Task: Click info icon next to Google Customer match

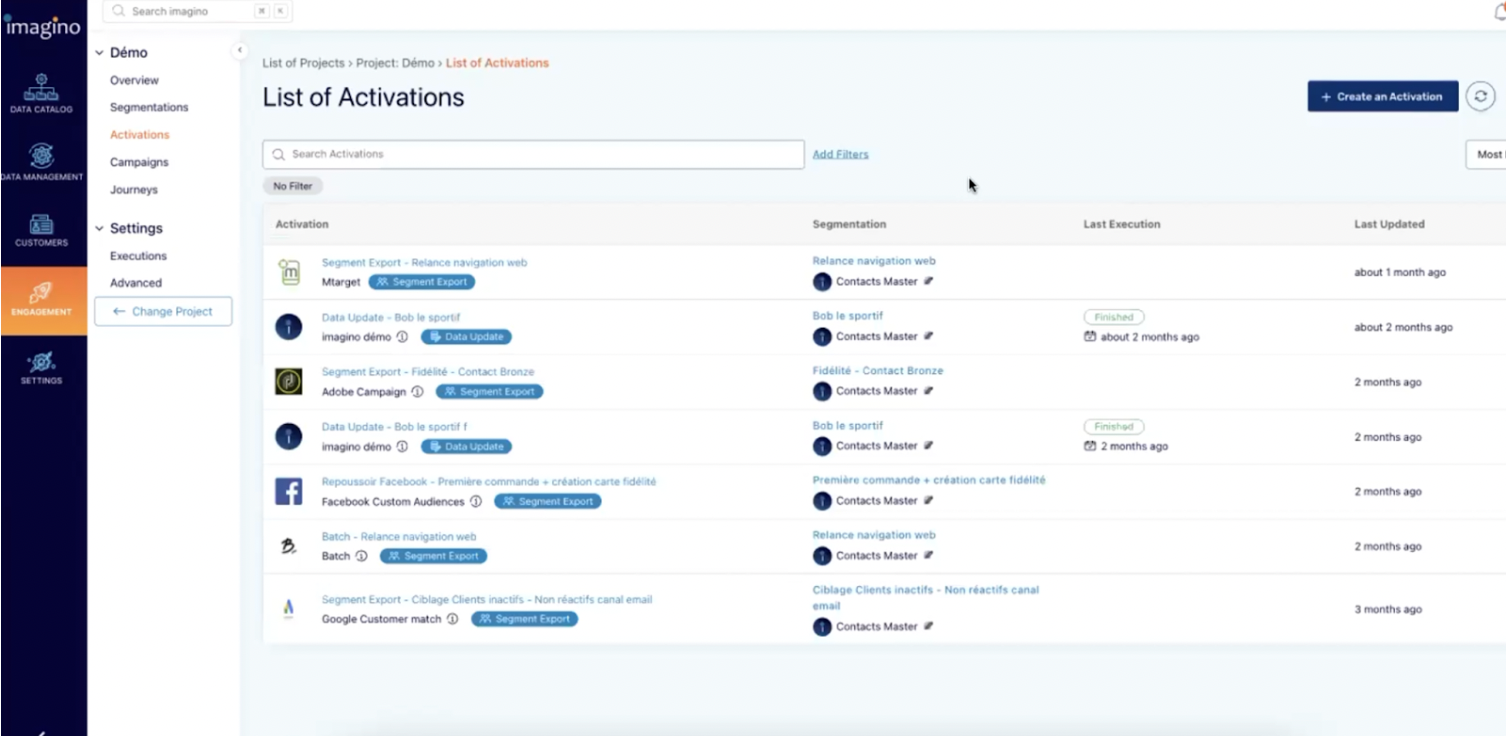Action: [x=452, y=619]
